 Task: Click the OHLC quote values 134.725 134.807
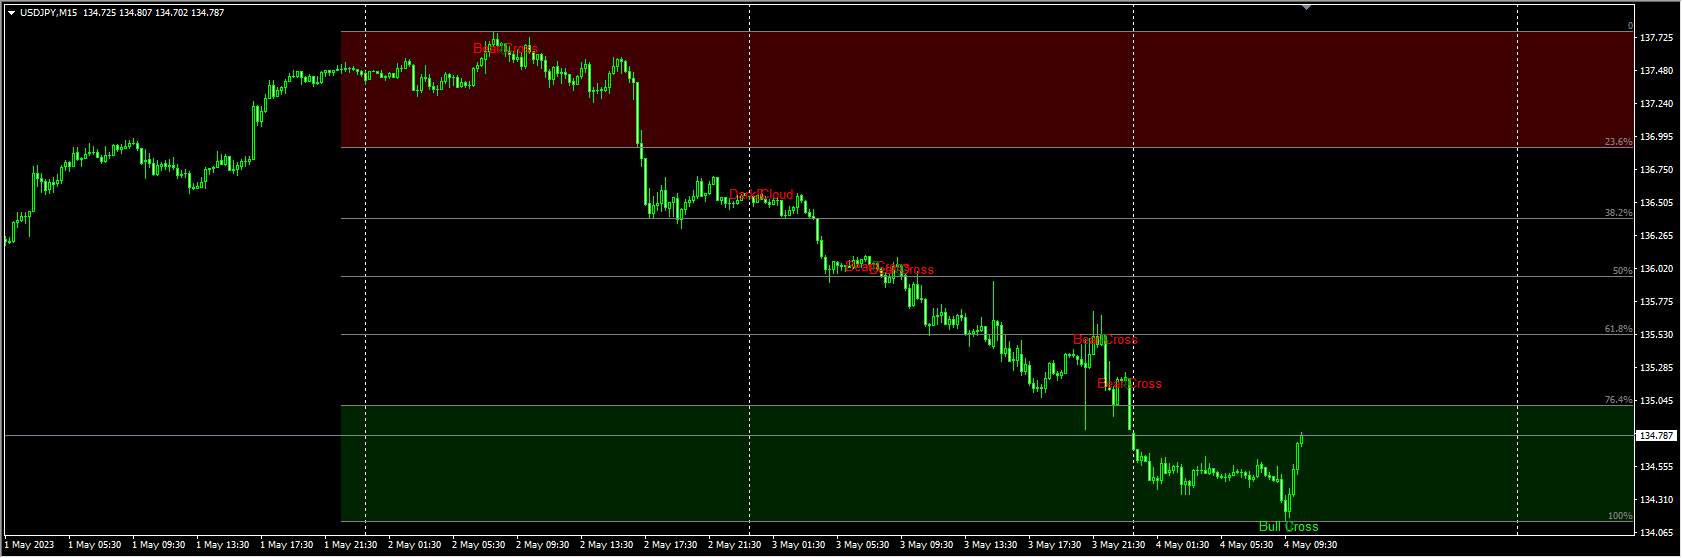pyautogui.click(x=117, y=13)
